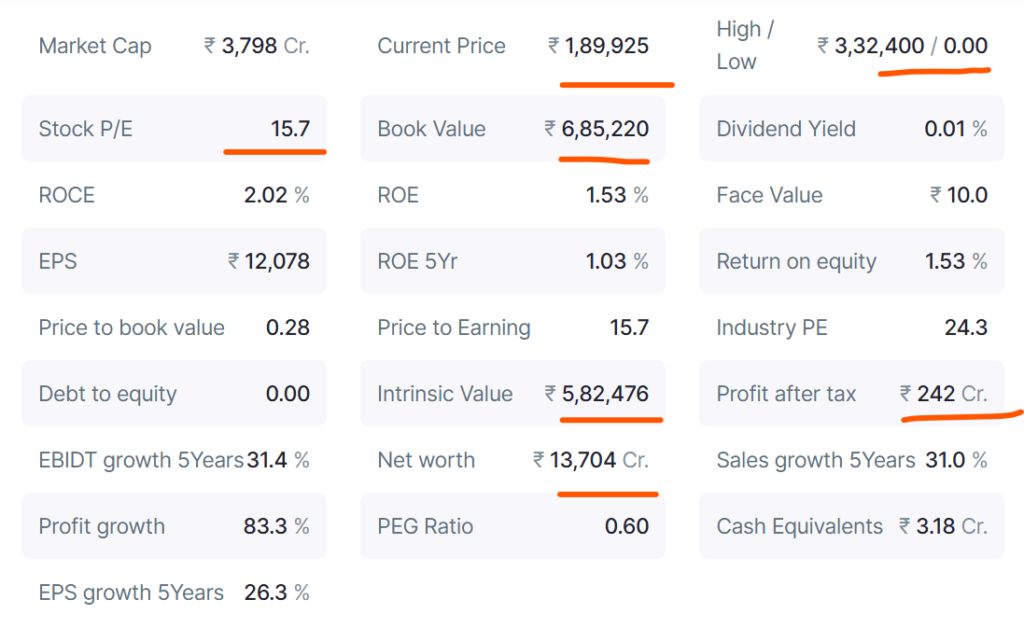Viewport: 1024px width, 641px height.
Task: Select the Current Price figure 1,89,925
Action: click(x=598, y=46)
